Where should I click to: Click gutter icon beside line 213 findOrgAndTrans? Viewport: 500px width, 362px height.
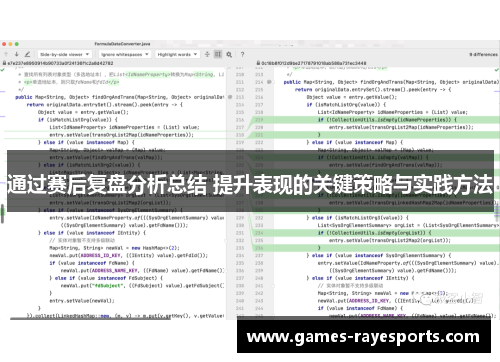click(x=230, y=97)
